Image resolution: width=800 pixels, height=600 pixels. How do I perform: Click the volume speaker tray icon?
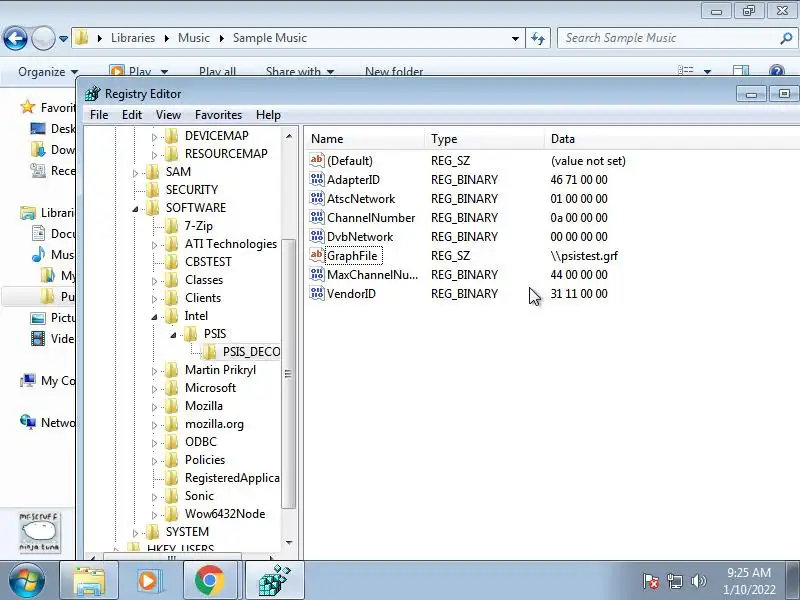point(698,581)
